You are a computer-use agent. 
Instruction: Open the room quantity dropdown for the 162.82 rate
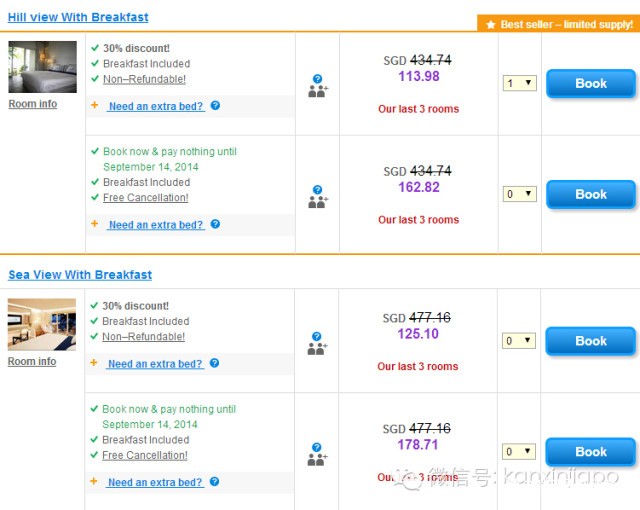[520, 194]
